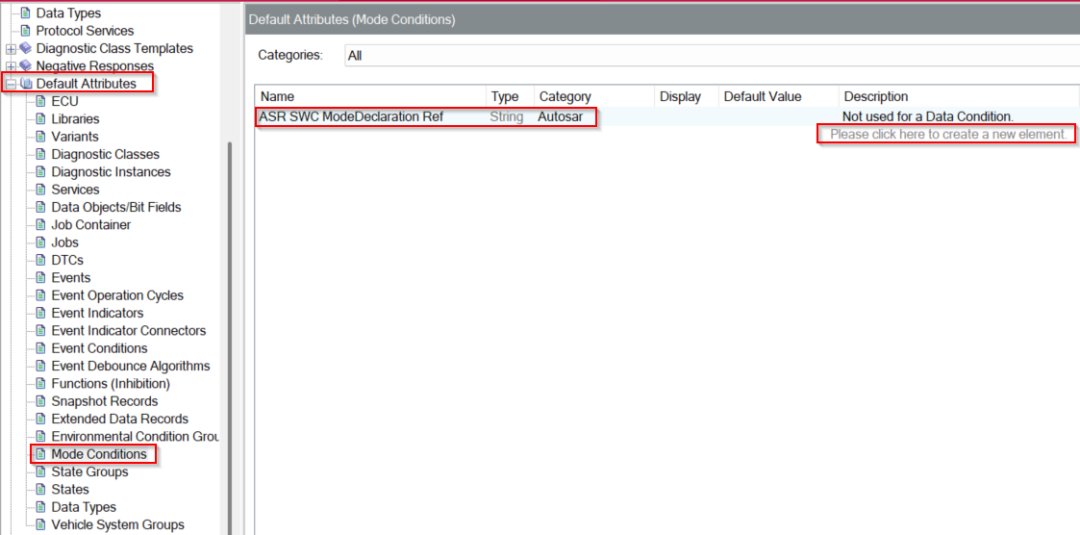Select Event Indicator Connectors tree item
The height and width of the screenshot is (535, 1080).
coord(129,331)
